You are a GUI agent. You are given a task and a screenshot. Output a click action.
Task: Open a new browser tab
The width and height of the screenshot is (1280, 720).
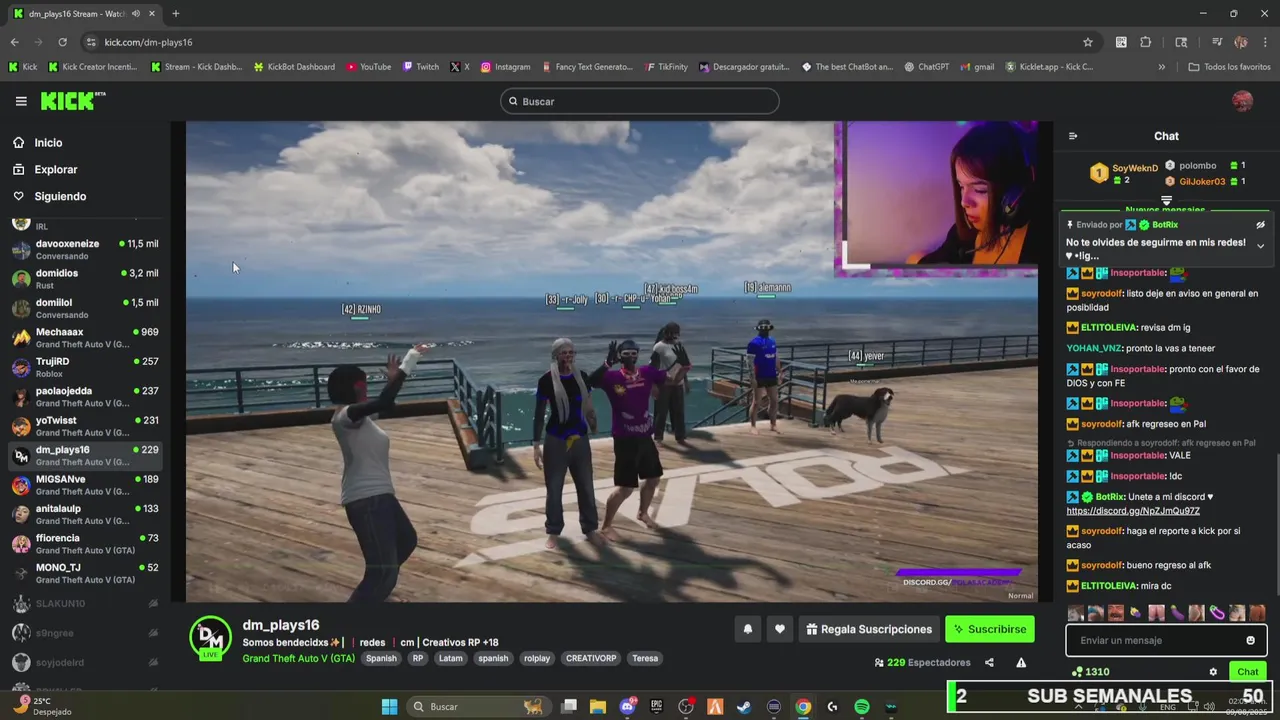click(x=175, y=14)
